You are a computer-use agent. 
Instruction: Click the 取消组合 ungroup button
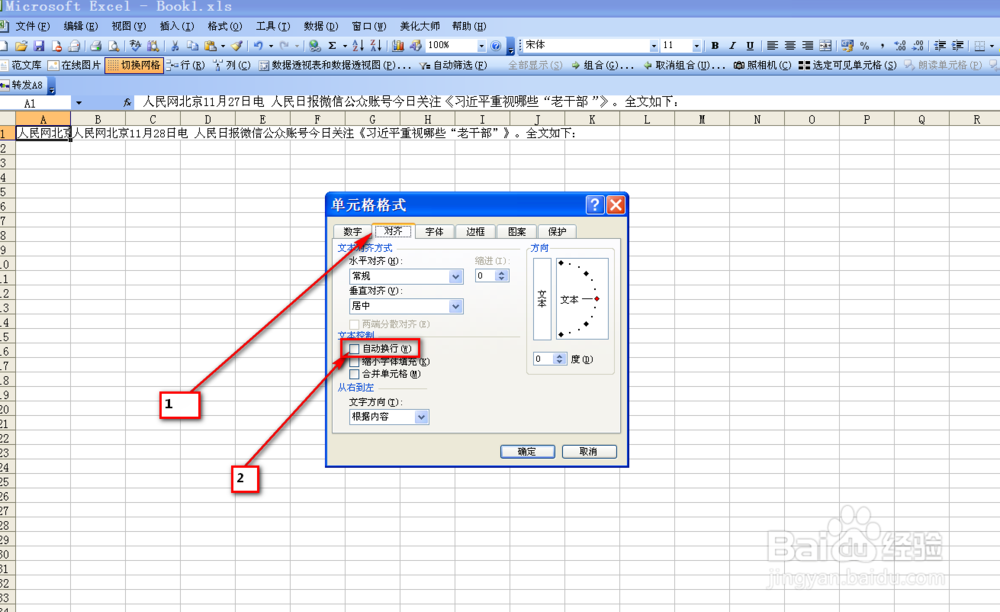(684, 65)
